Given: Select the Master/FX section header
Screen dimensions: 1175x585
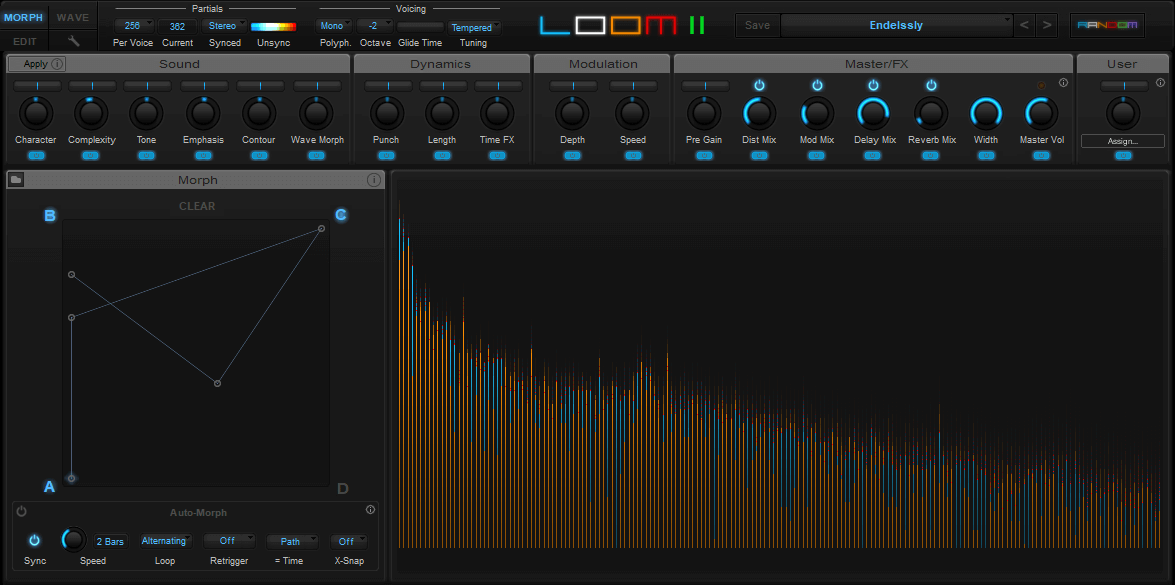Looking at the screenshot, I should tap(874, 64).
